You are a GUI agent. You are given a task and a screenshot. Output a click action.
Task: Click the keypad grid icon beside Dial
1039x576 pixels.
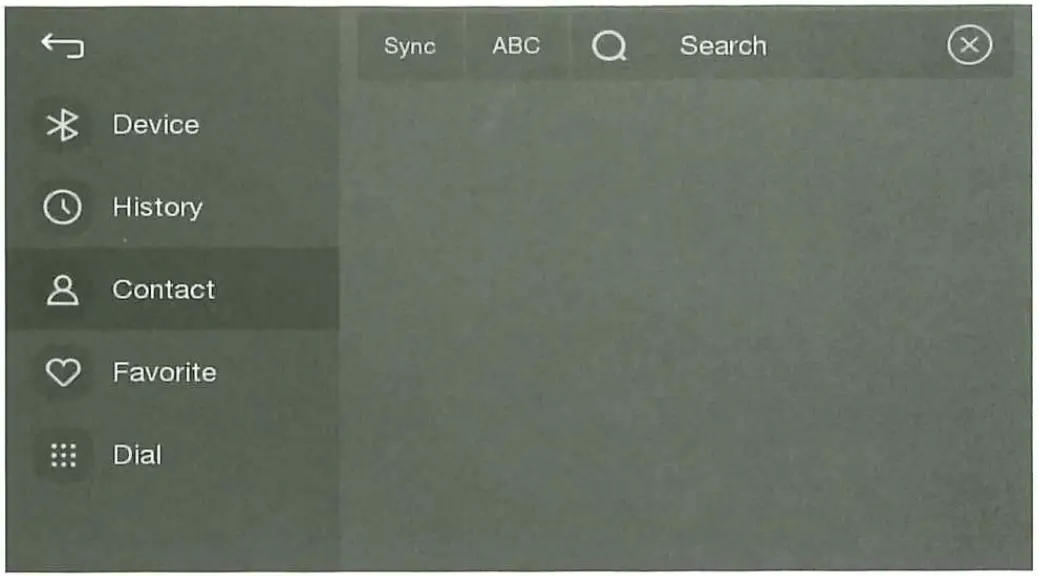point(64,455)
